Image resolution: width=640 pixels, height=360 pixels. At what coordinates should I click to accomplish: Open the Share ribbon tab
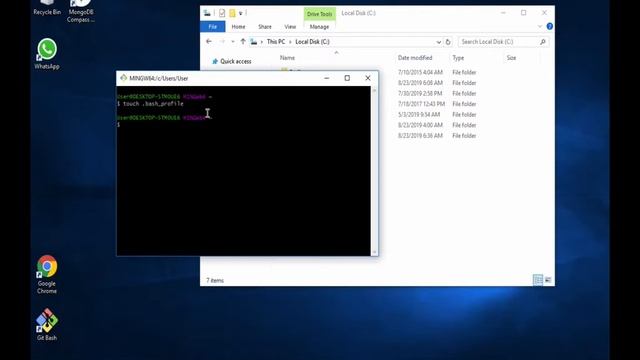(x=264, y=27)
